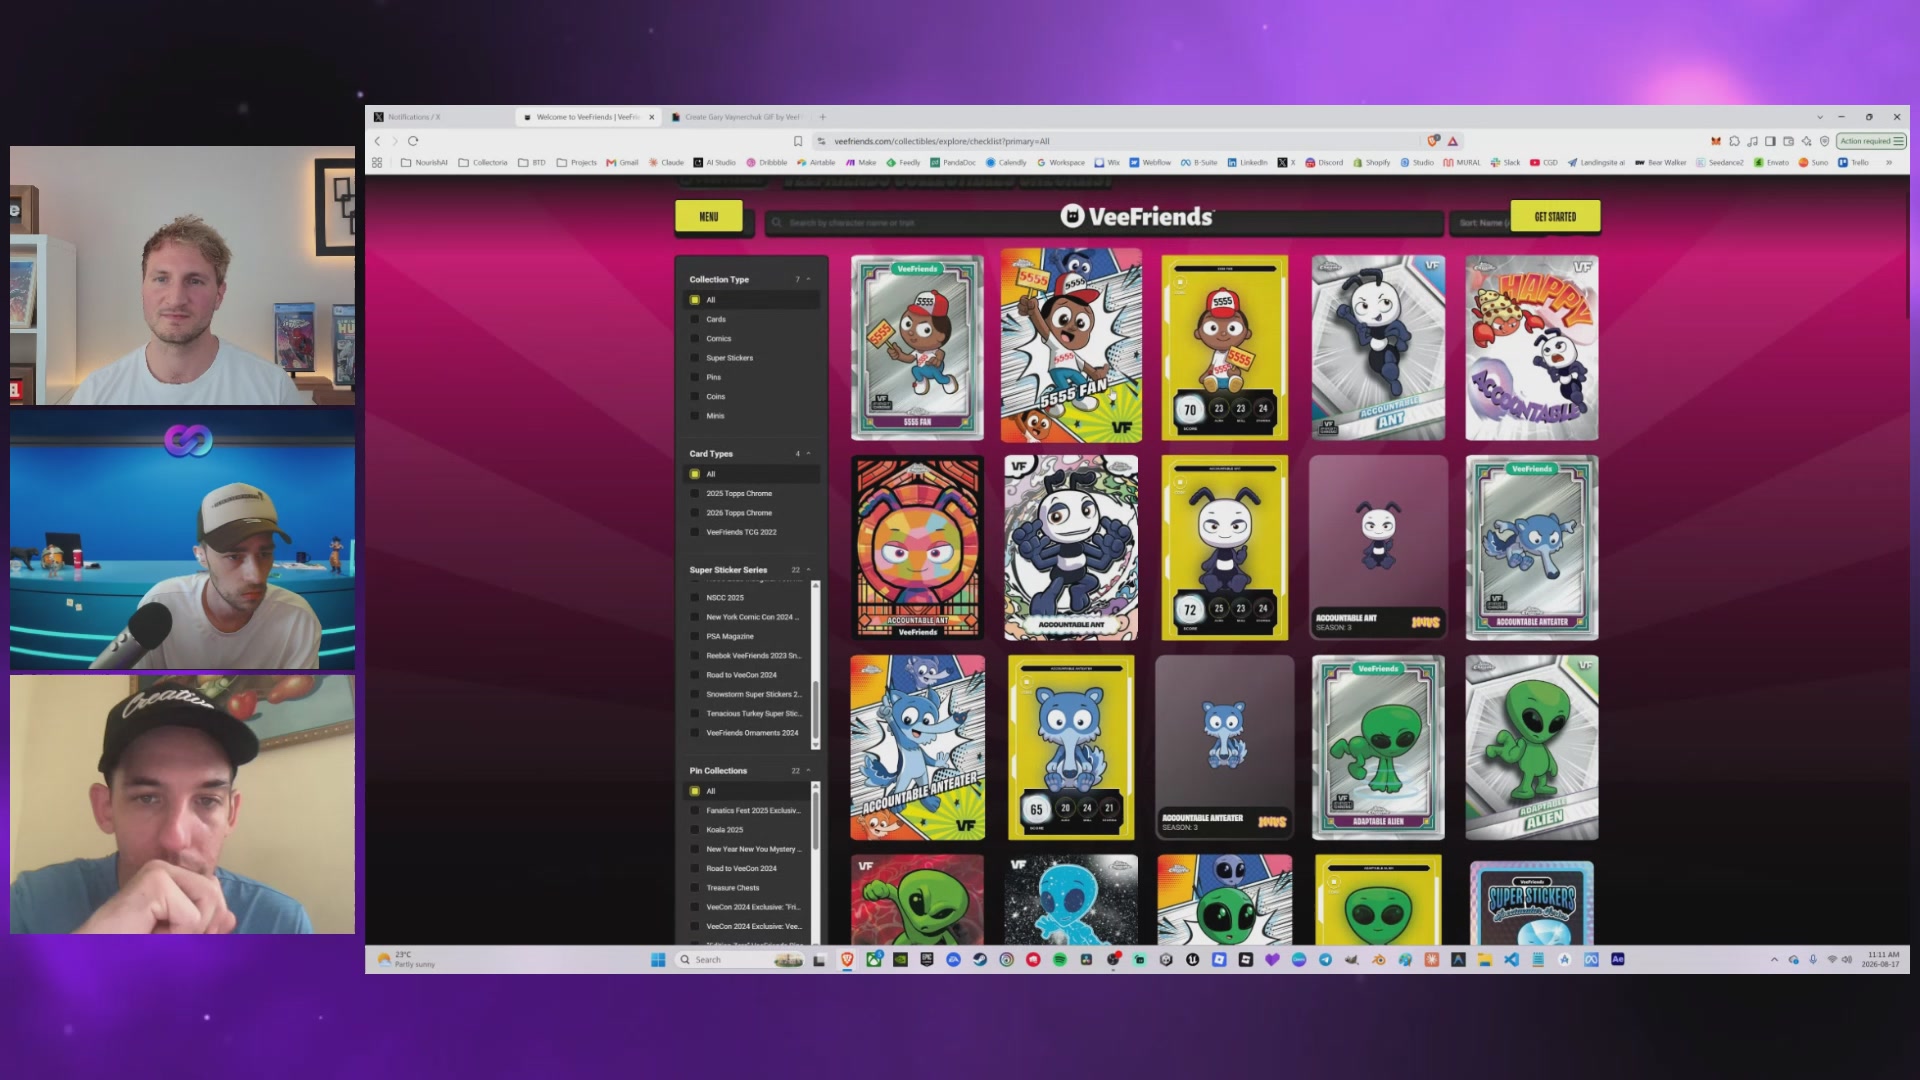Click the yellow MENU button
The height and width of the screenshot is (1080, 1920).
[x=709, y=216]
